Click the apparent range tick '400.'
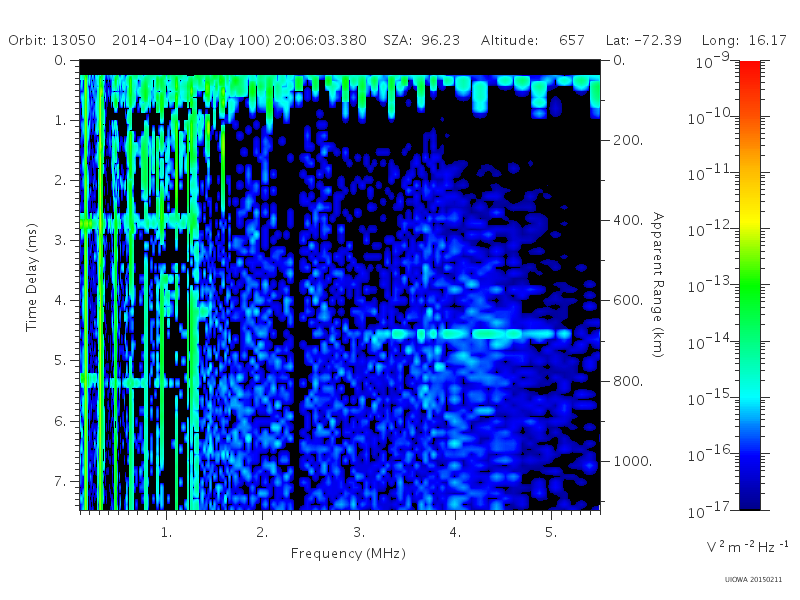 (628, 220)
